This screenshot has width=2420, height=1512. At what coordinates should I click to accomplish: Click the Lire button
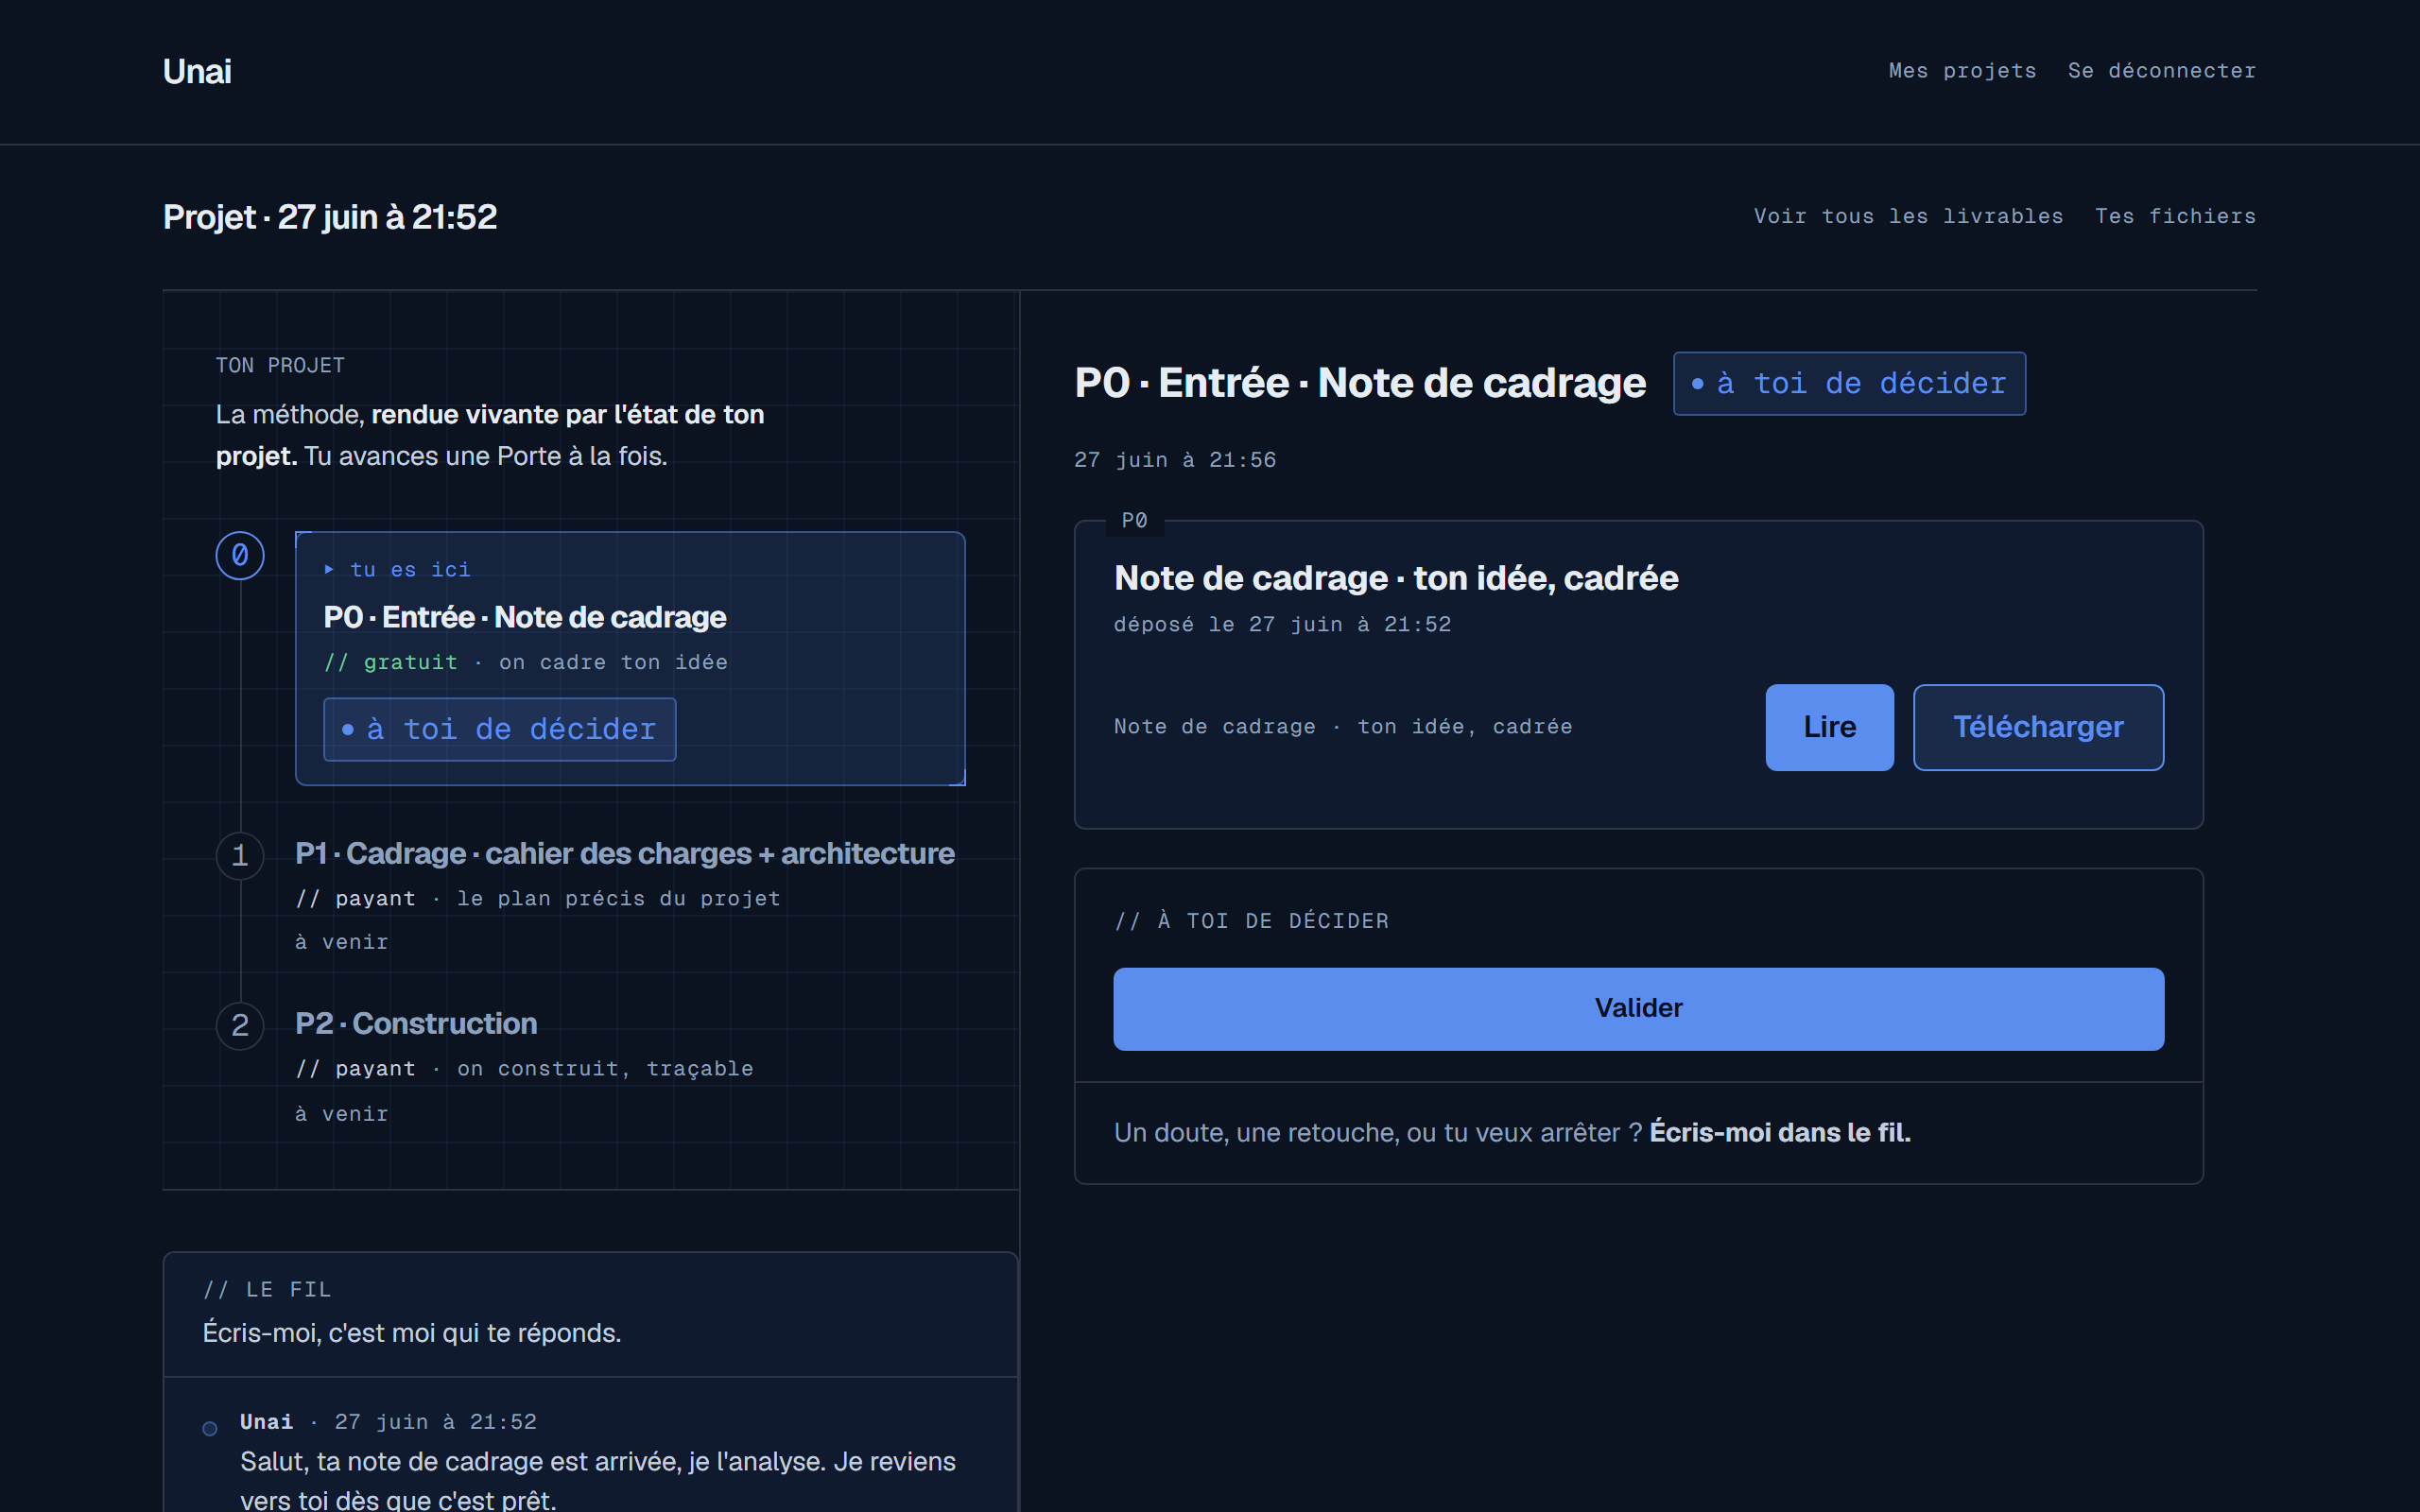[x=1829, y=727]
